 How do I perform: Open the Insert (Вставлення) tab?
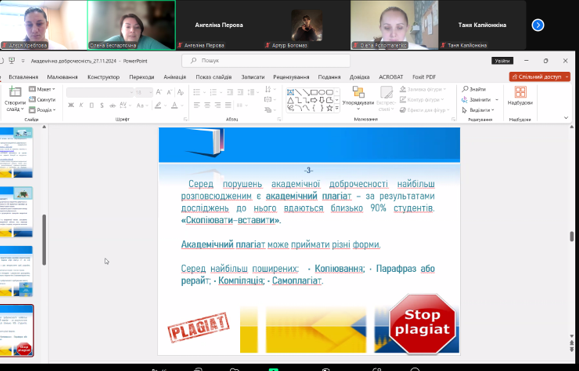[x=23, y=77]
